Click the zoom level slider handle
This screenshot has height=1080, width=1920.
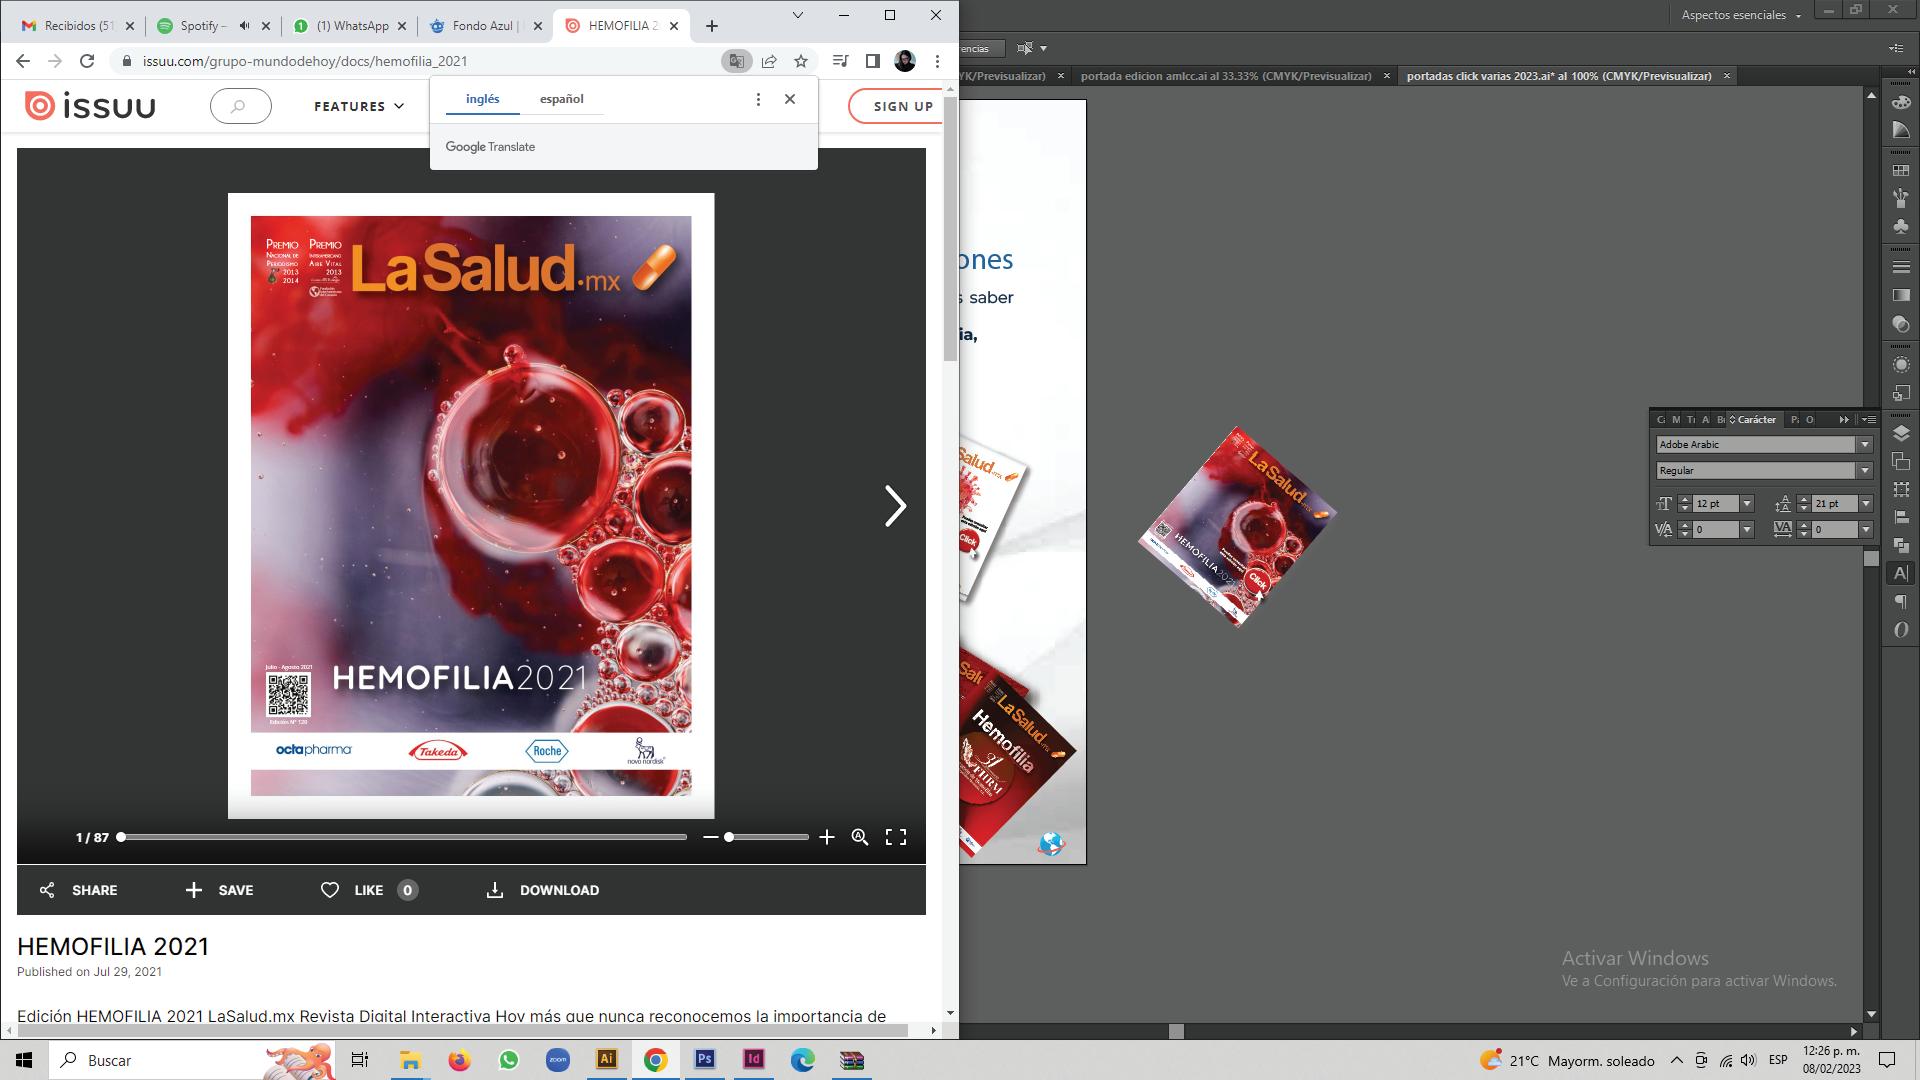729,837
